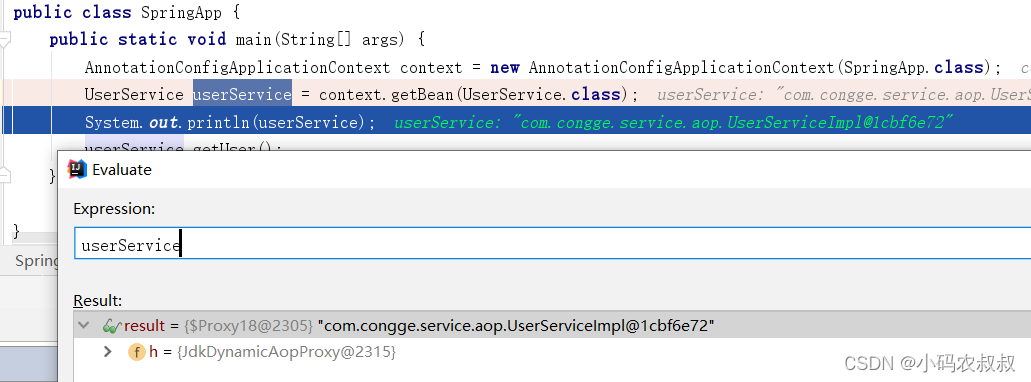Expand the h JdkDynamicAopProxy field
The width and height of the screenshot is (1031, 382).
click(x=108, y=352)
